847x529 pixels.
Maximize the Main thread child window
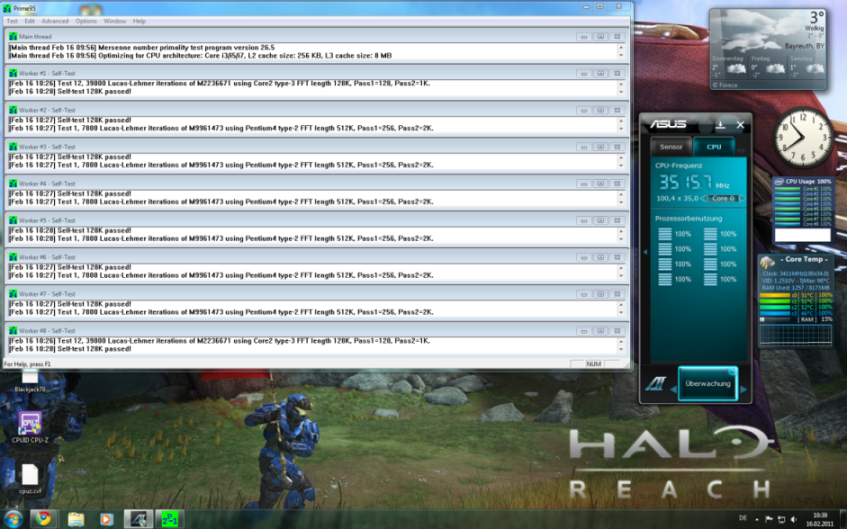(600, 37)
